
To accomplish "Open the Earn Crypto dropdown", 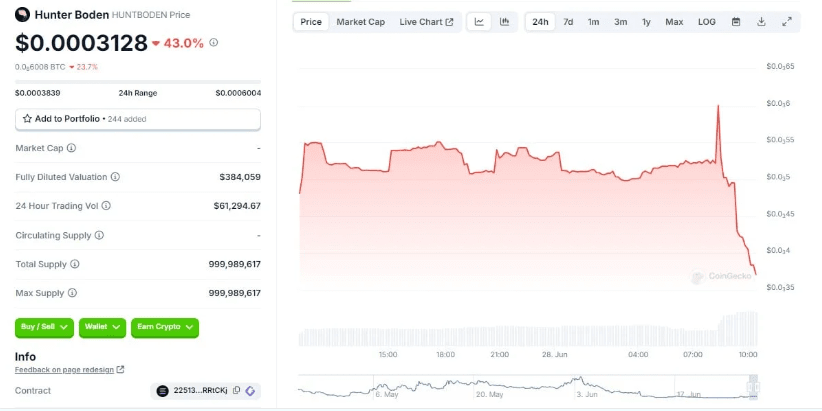I will pos(165,327).
